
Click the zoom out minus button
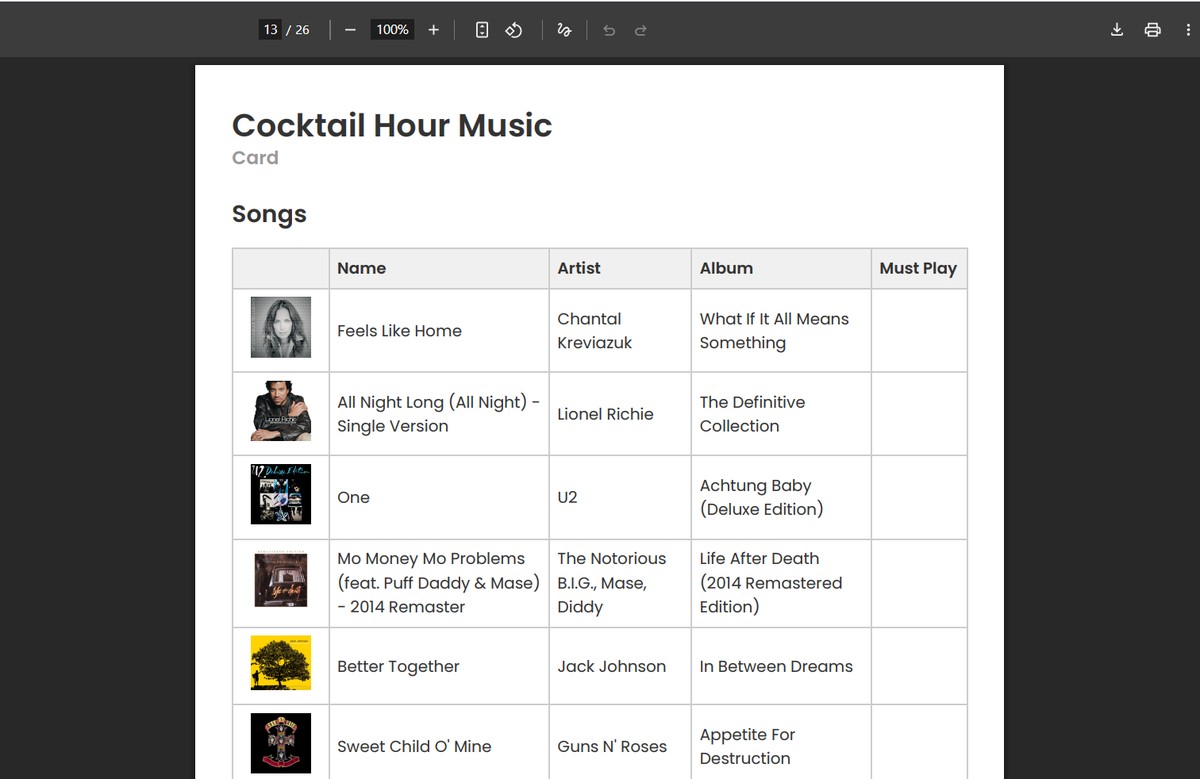pyautogui.click(x=350, y=30)
